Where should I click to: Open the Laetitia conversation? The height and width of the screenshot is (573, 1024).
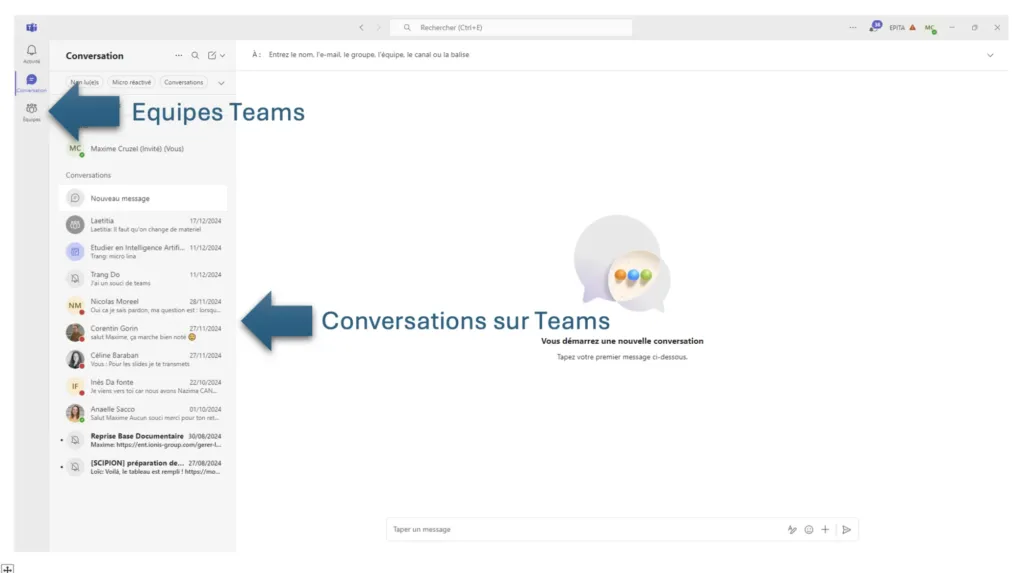tap(143, 225)
